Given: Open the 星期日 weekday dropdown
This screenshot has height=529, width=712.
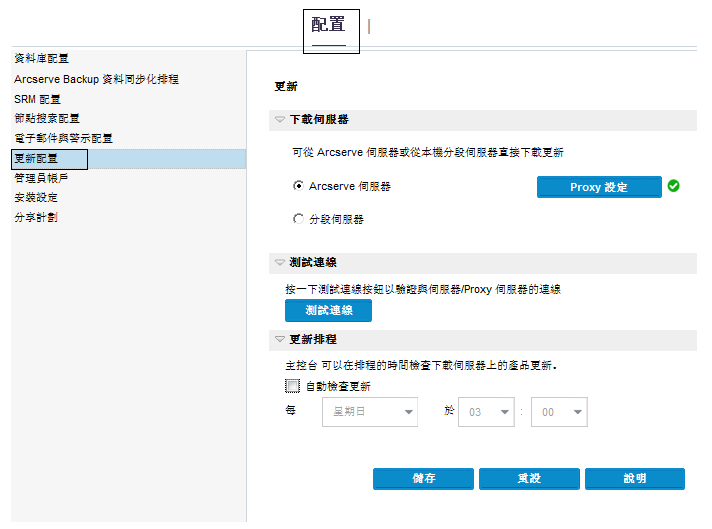Looking at the screenshot, I should [369, 412].
